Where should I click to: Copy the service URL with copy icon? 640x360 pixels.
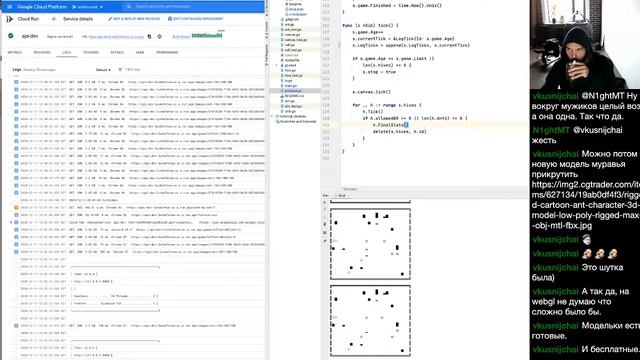point(149,36)
